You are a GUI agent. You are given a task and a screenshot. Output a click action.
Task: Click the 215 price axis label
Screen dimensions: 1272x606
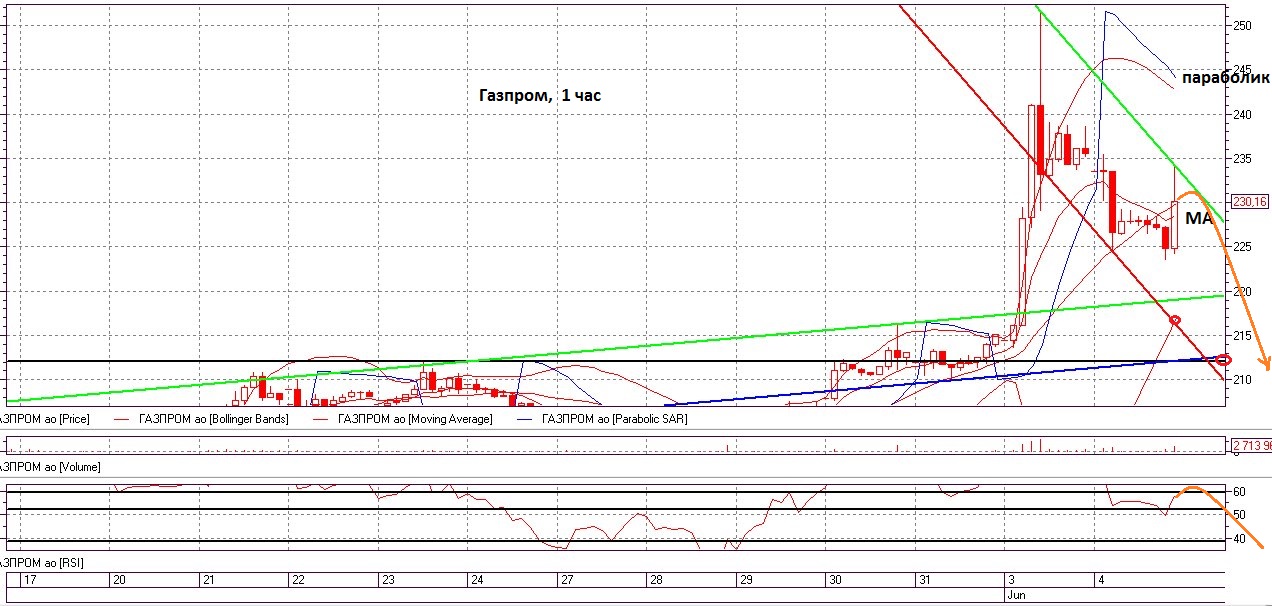click(x=1242, y=335)
